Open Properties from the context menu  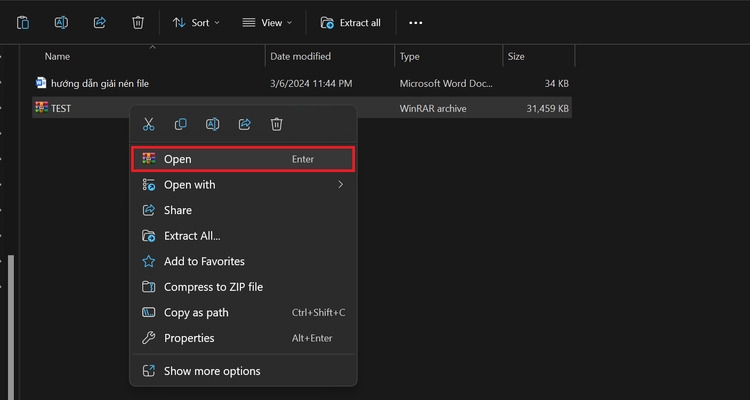(189, 338)
